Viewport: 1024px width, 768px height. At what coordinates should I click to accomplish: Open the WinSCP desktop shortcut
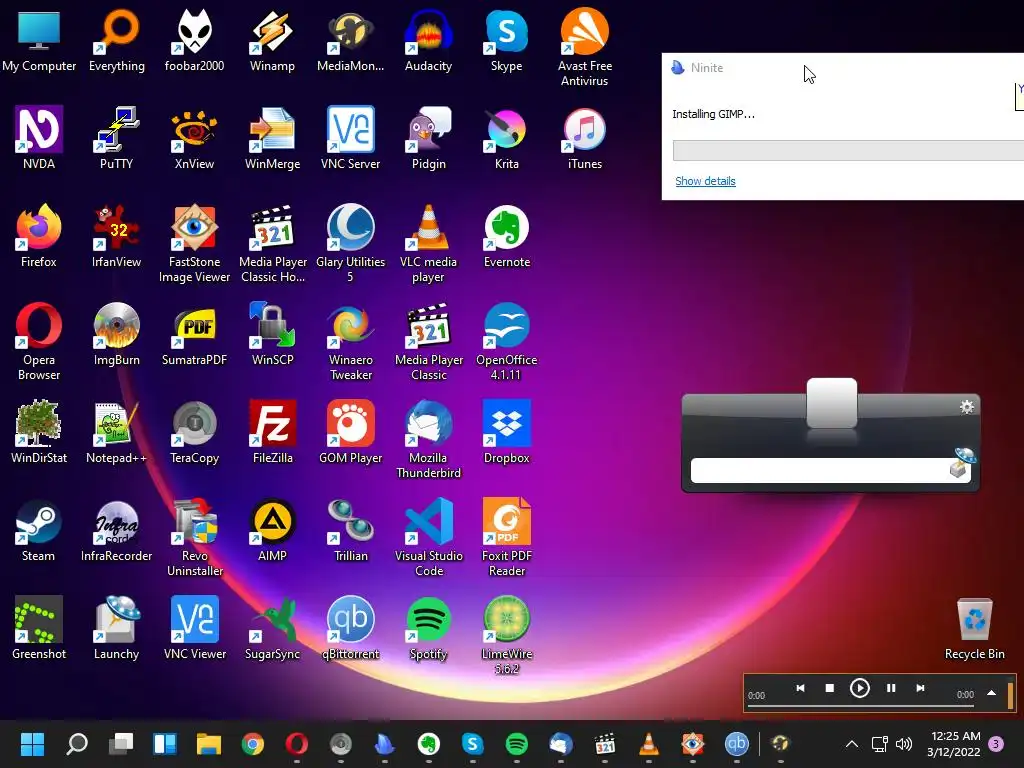pyautogui.click(x=272, y=334)
